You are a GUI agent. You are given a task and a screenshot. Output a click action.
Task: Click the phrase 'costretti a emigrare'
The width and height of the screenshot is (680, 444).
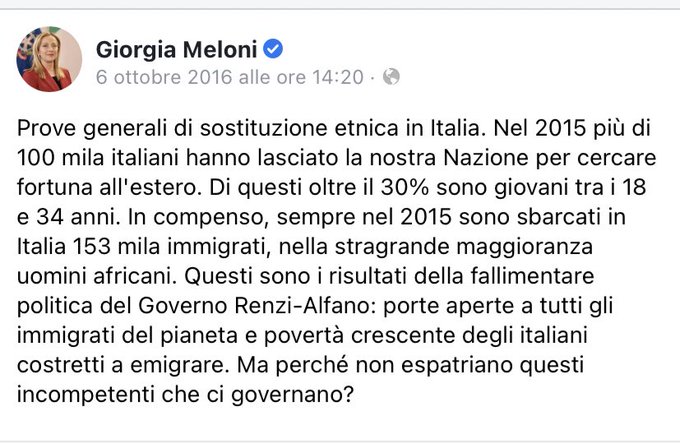pos(122,365)
